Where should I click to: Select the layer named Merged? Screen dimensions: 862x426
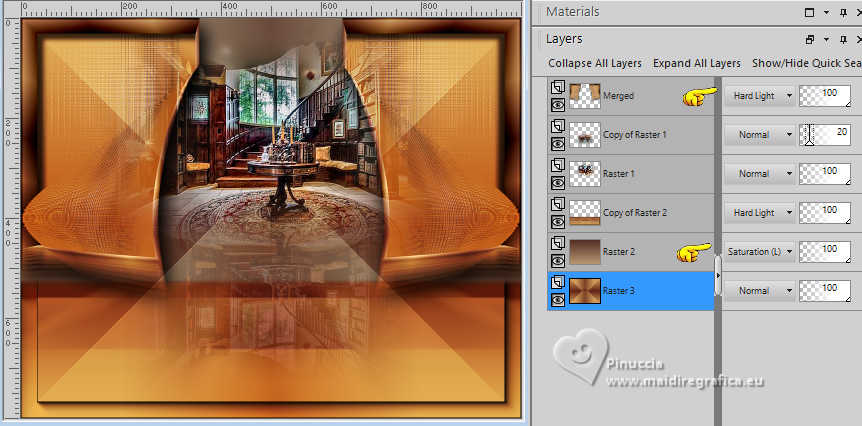pyautogui.click(x=618, y=96)
